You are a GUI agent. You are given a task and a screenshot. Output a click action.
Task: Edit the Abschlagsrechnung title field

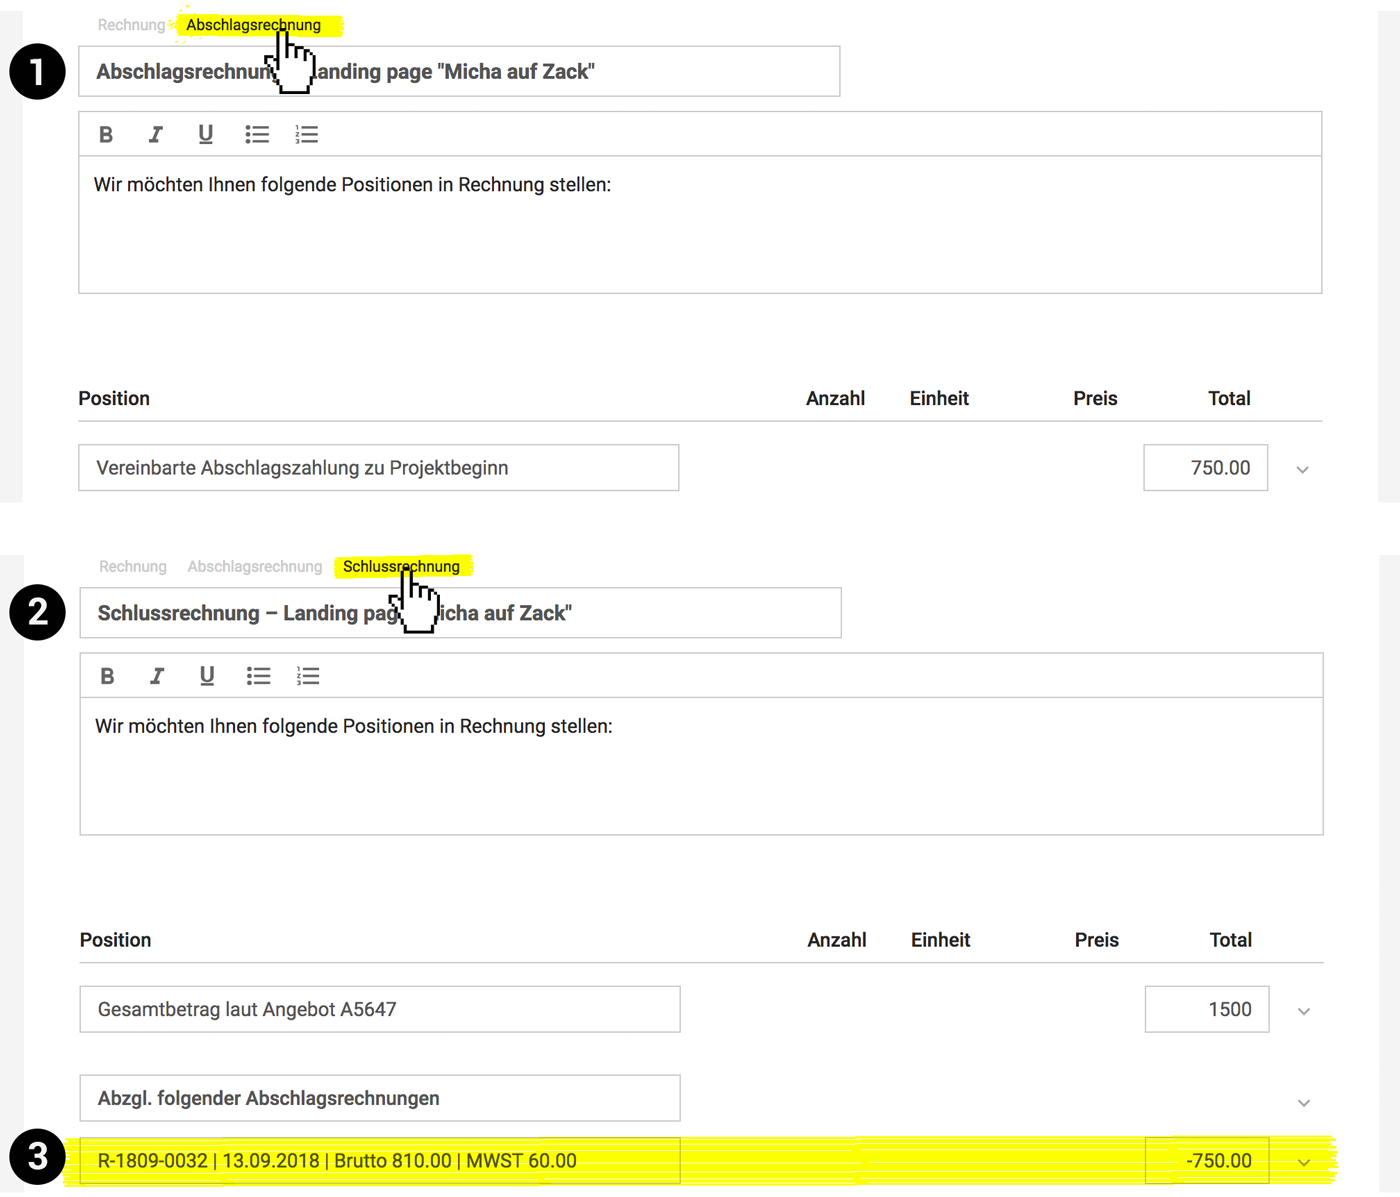459,71
